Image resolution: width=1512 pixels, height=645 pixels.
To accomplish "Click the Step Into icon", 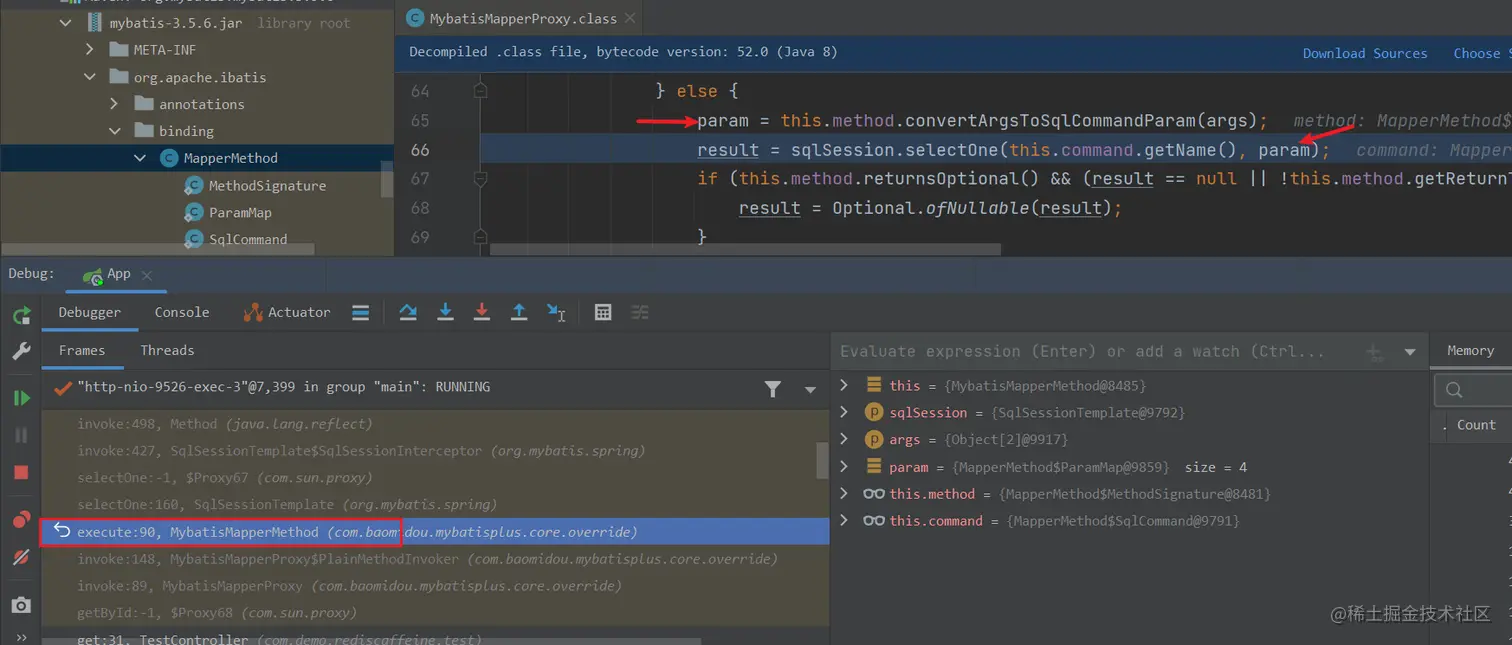I will point(446,313).
